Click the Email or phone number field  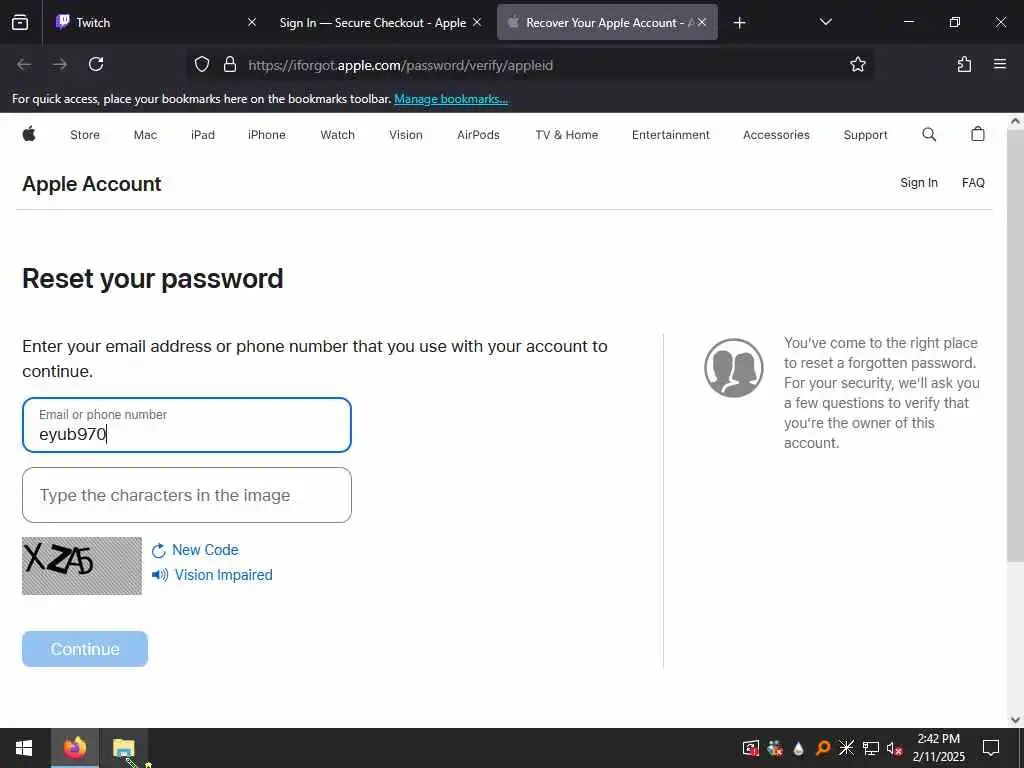187,424
